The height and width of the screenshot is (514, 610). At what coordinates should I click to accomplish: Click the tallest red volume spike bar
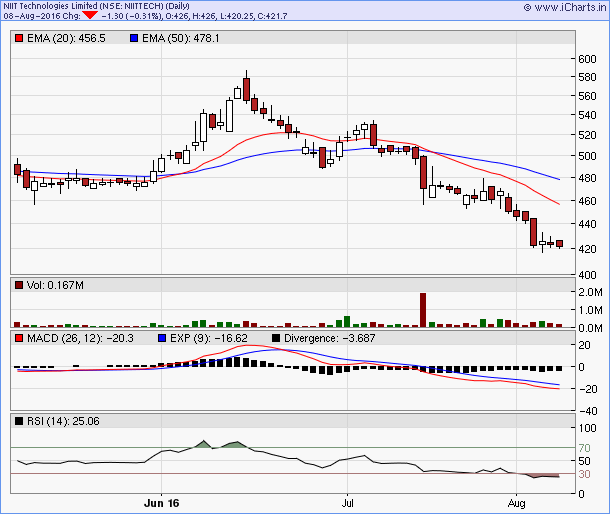[423, 310]
